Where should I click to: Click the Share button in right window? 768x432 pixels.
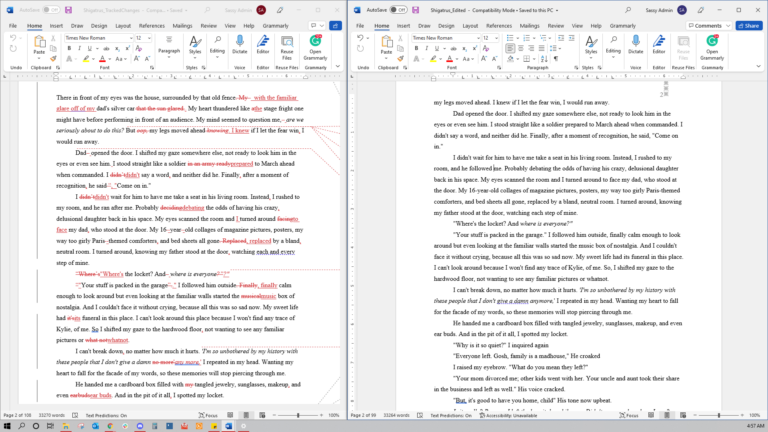coord(749,25)
